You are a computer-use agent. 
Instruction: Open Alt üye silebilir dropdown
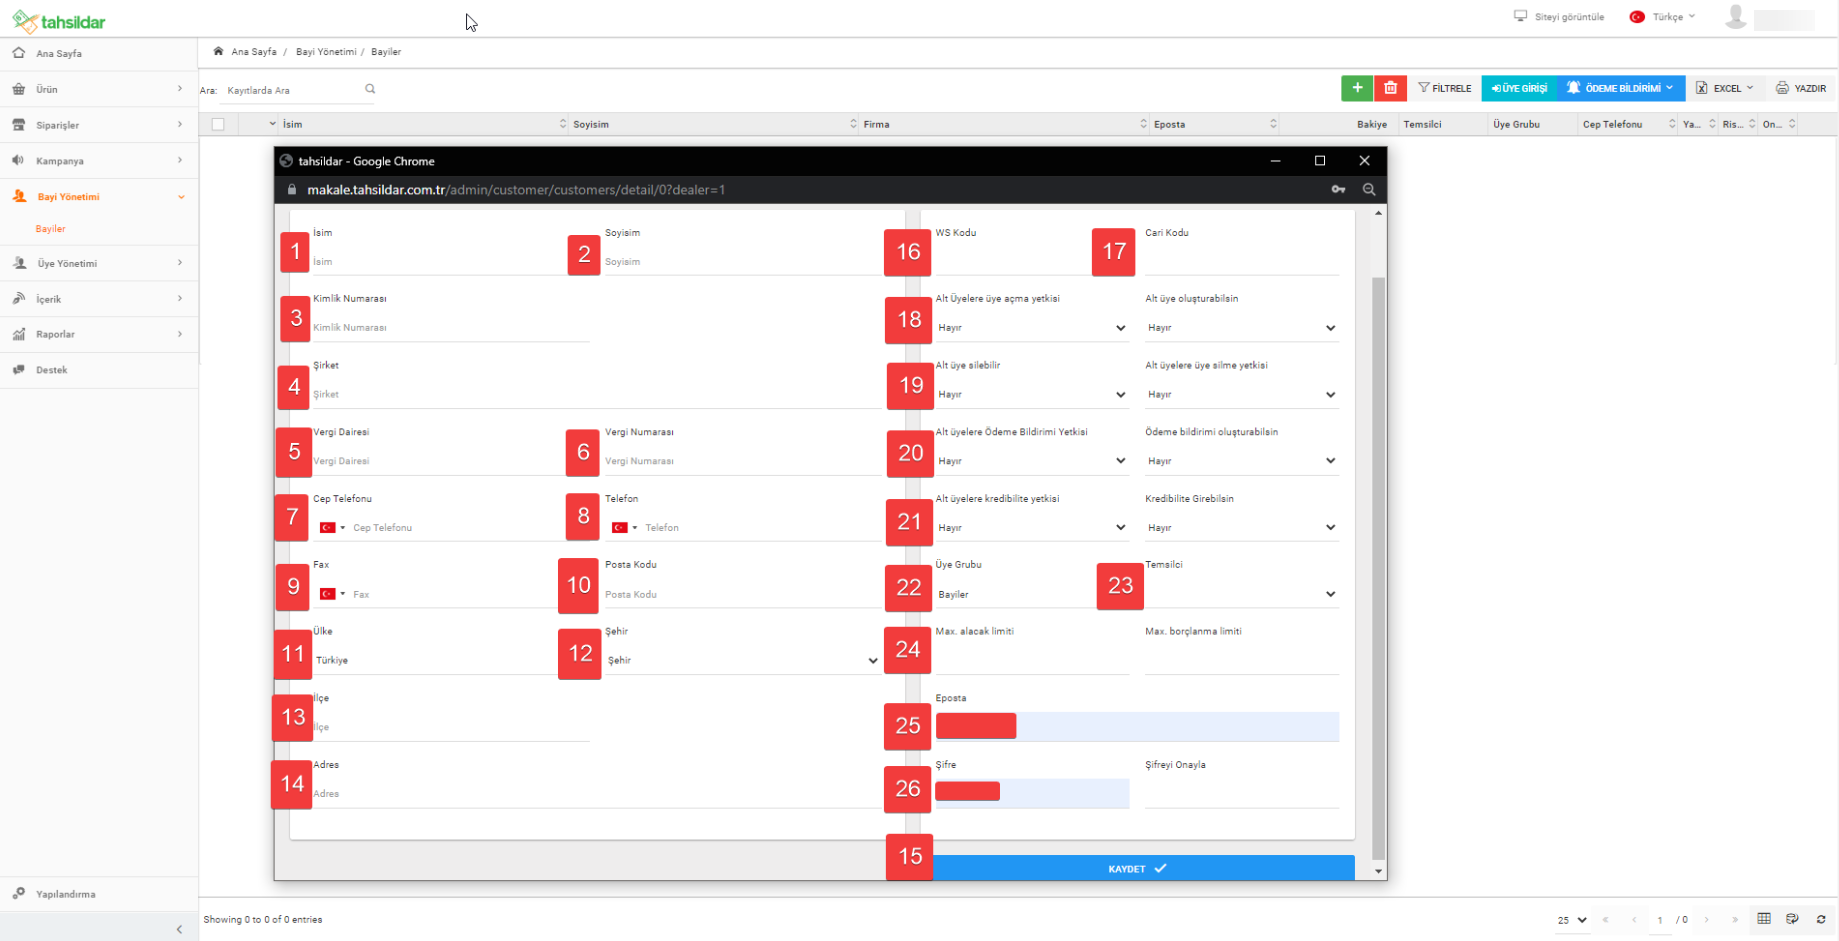(x=1031, y=394)
